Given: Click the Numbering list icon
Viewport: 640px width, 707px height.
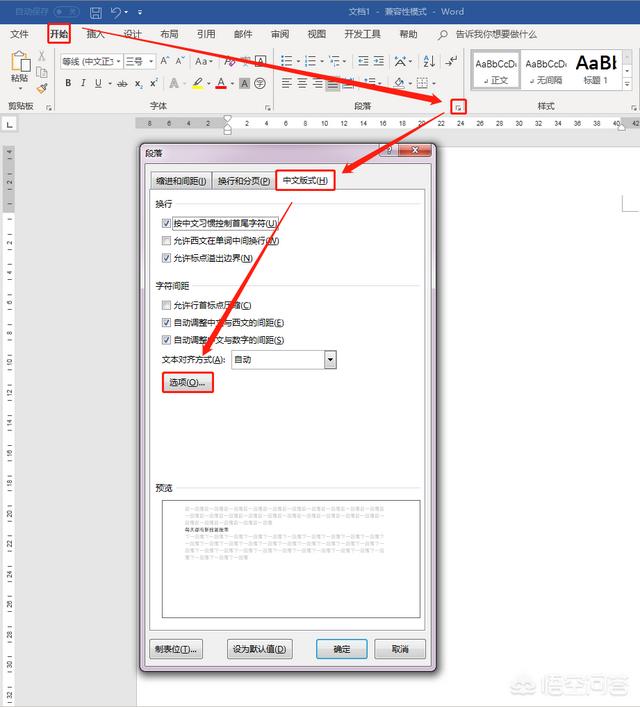Looking at the screenshot, I should coord(311,61).
